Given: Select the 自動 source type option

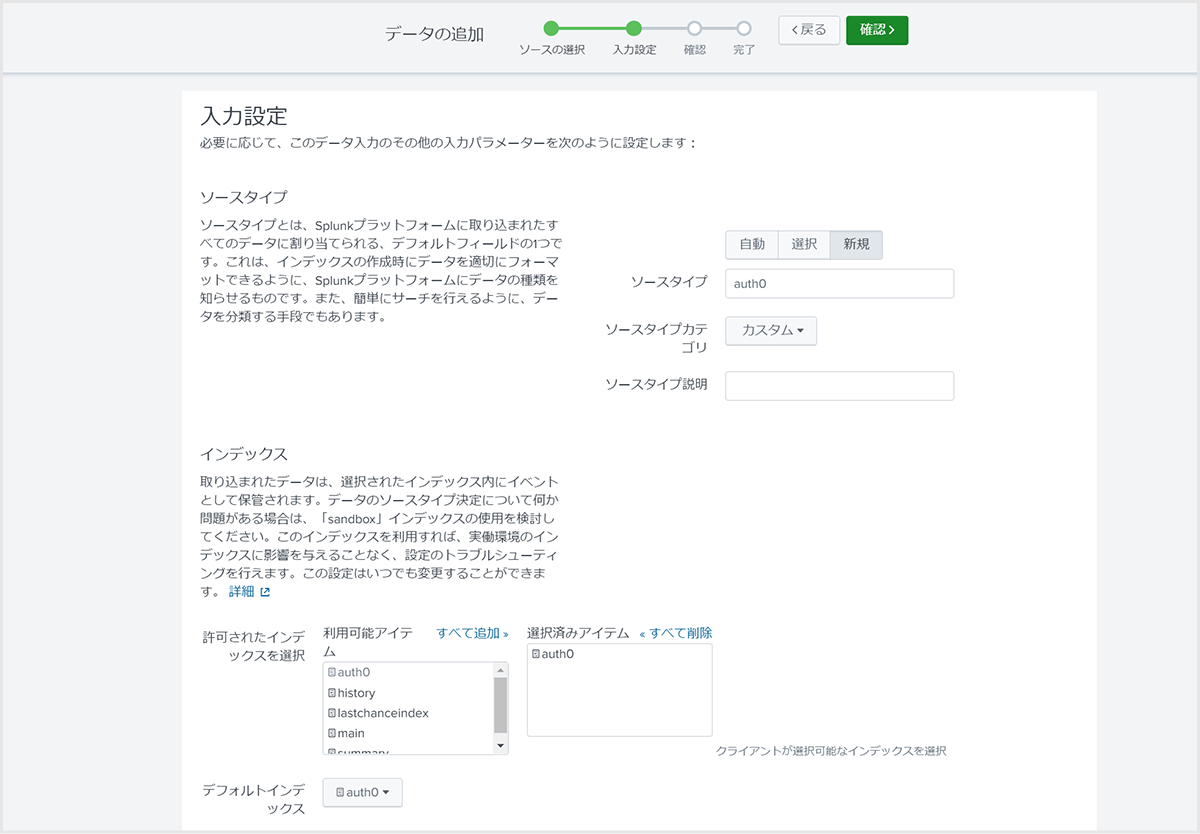Looking at the screenshot, I should [x=752, y=245].
